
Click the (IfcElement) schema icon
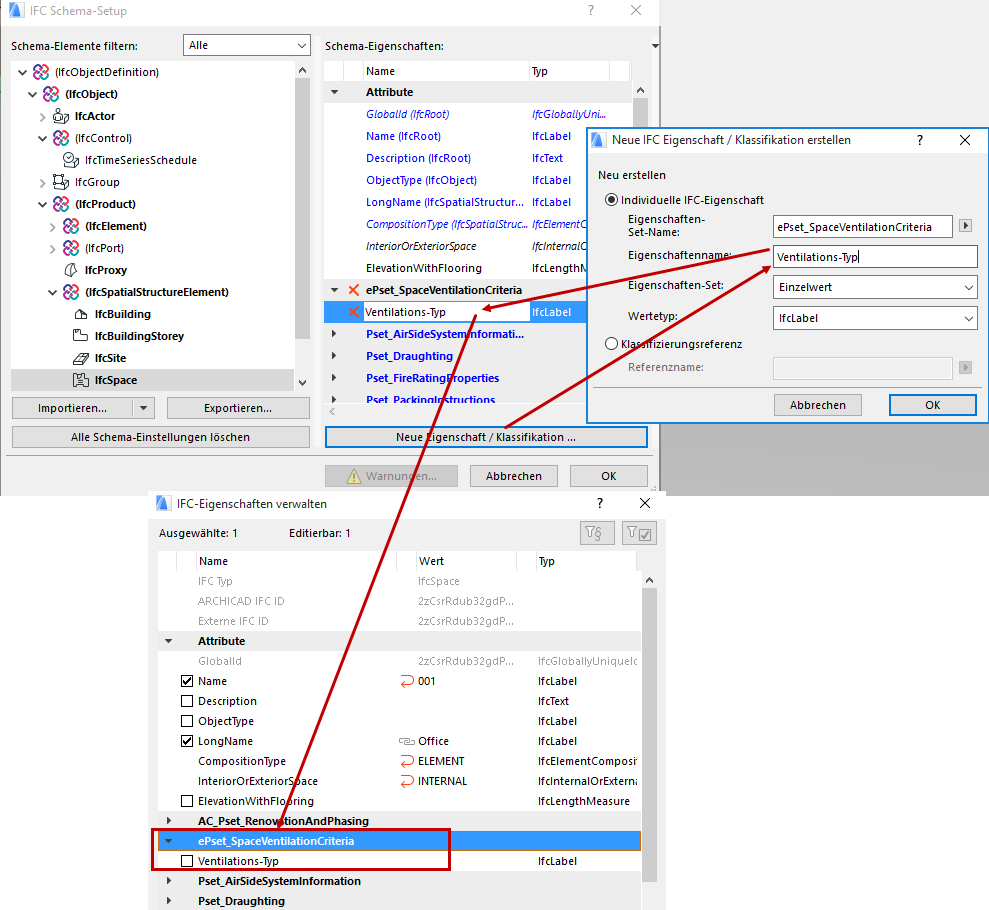[71, 226]
